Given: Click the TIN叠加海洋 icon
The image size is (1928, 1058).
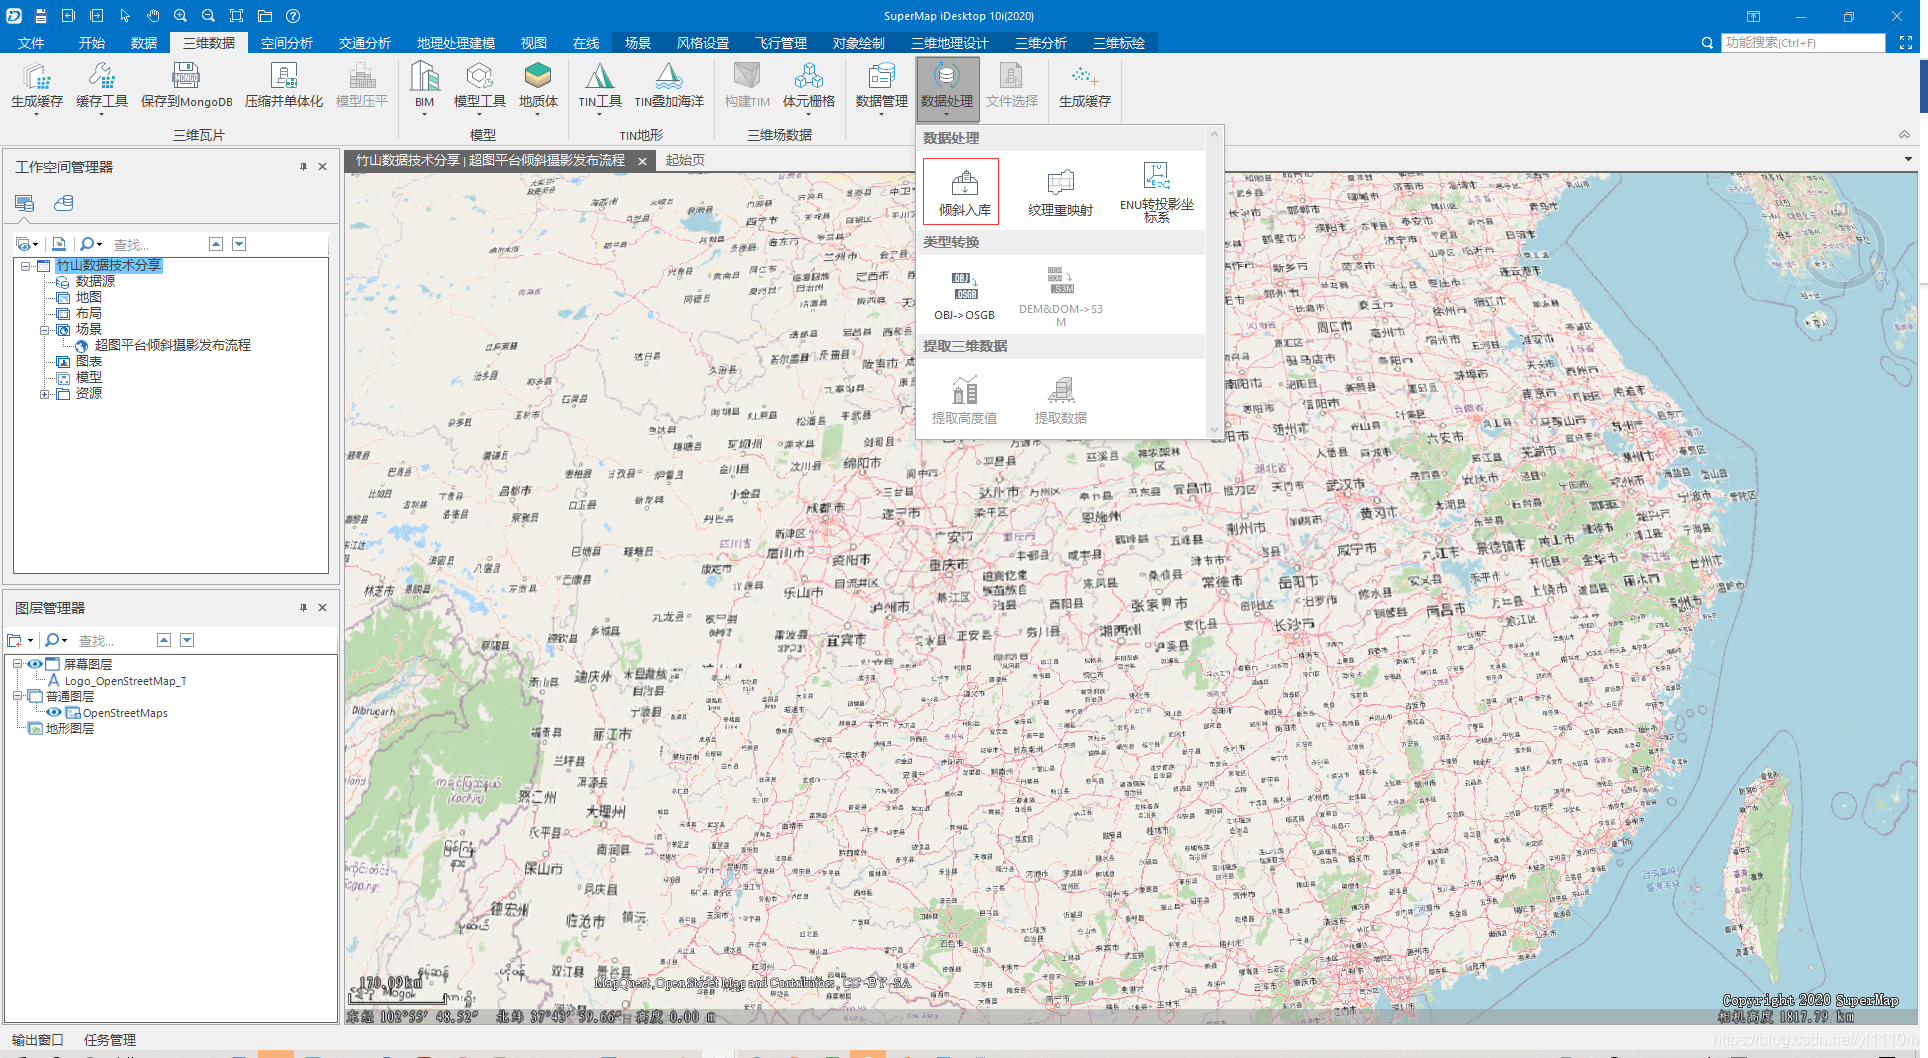Looking at the screenshot, I should [669, 86].
